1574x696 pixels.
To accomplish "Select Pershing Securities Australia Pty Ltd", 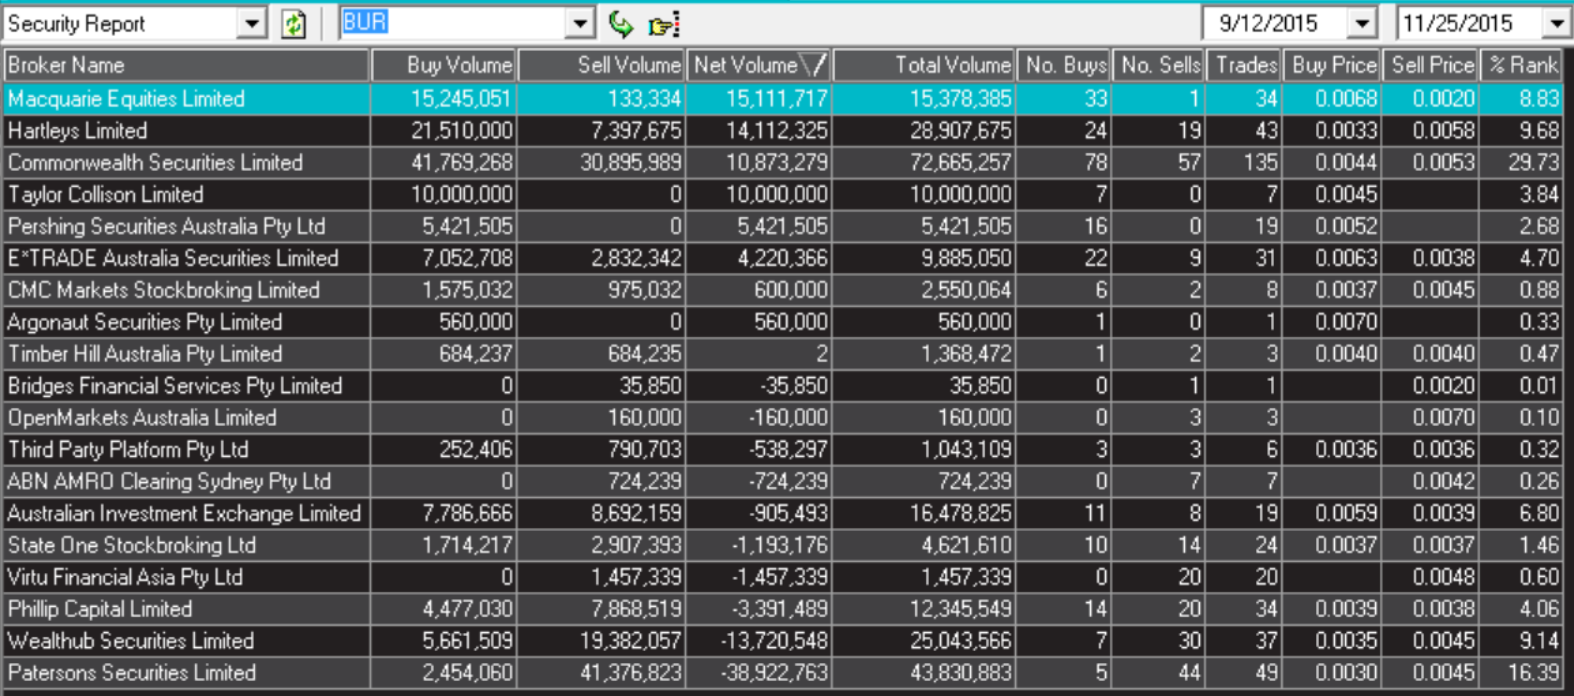I will tap(166, 227).
